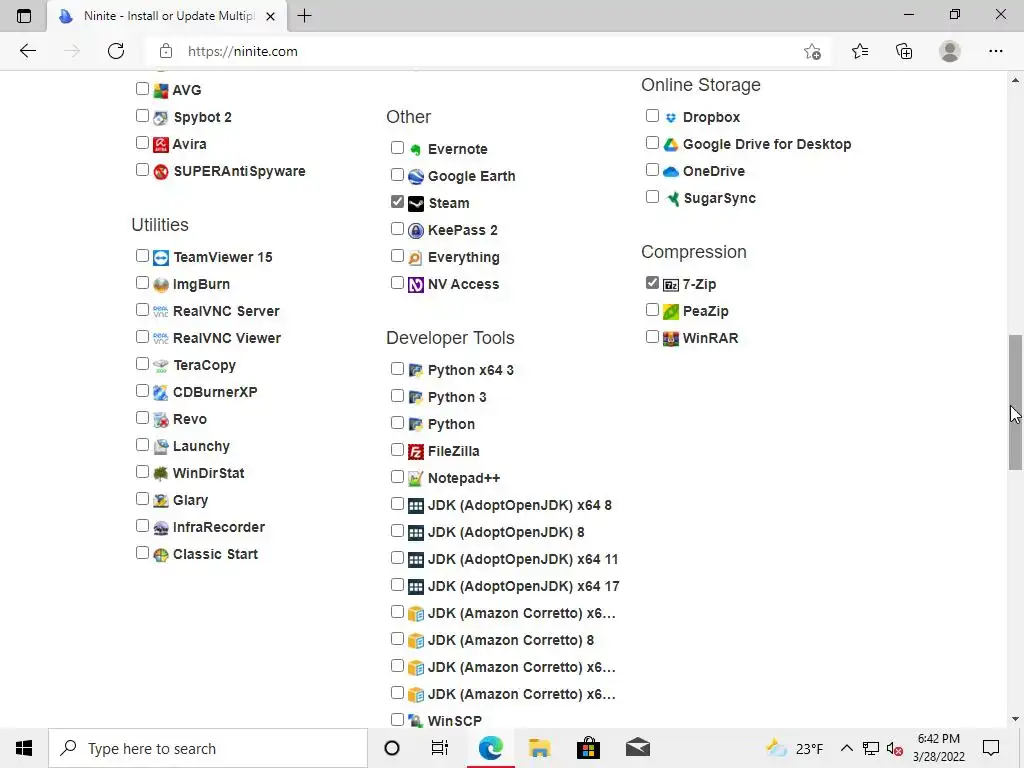
Task: Click the JDK (Amazon Corretto) 8 label
Action: click(511, 641)
